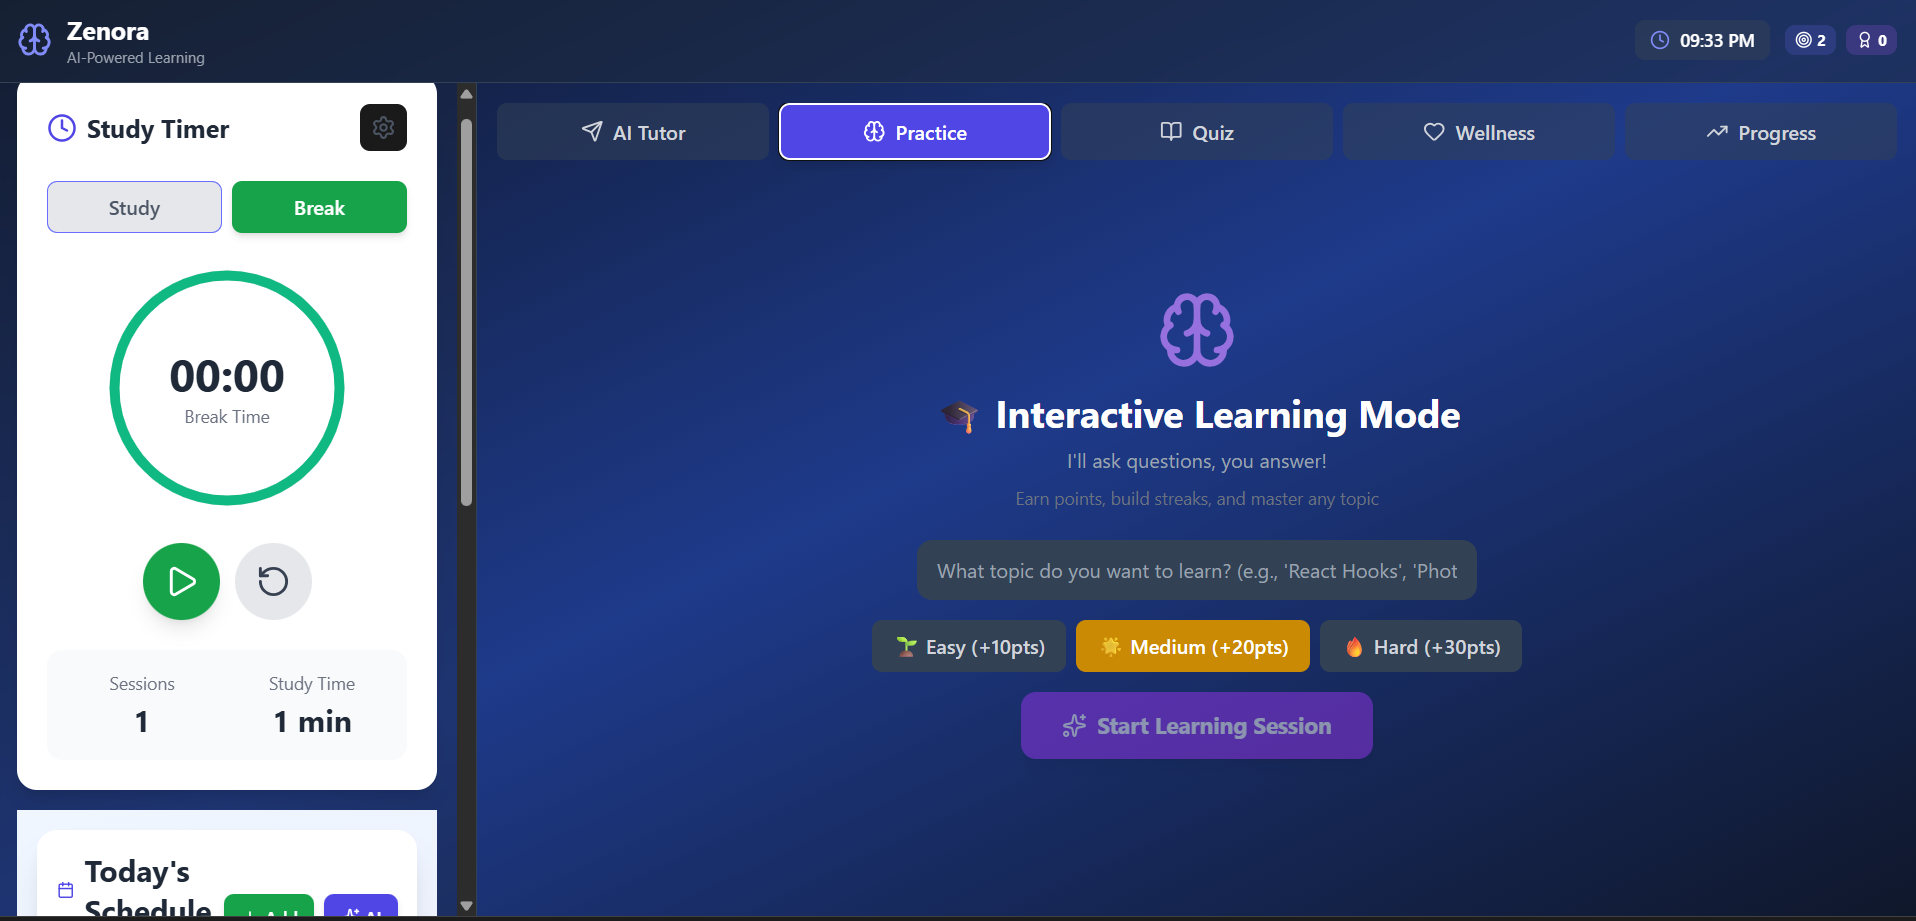This screenshot has width=1916, height=921.
Task: Click the 'Interactive Learning Mode' heading
Action: pyautogui.click(x=1228, y=415)
